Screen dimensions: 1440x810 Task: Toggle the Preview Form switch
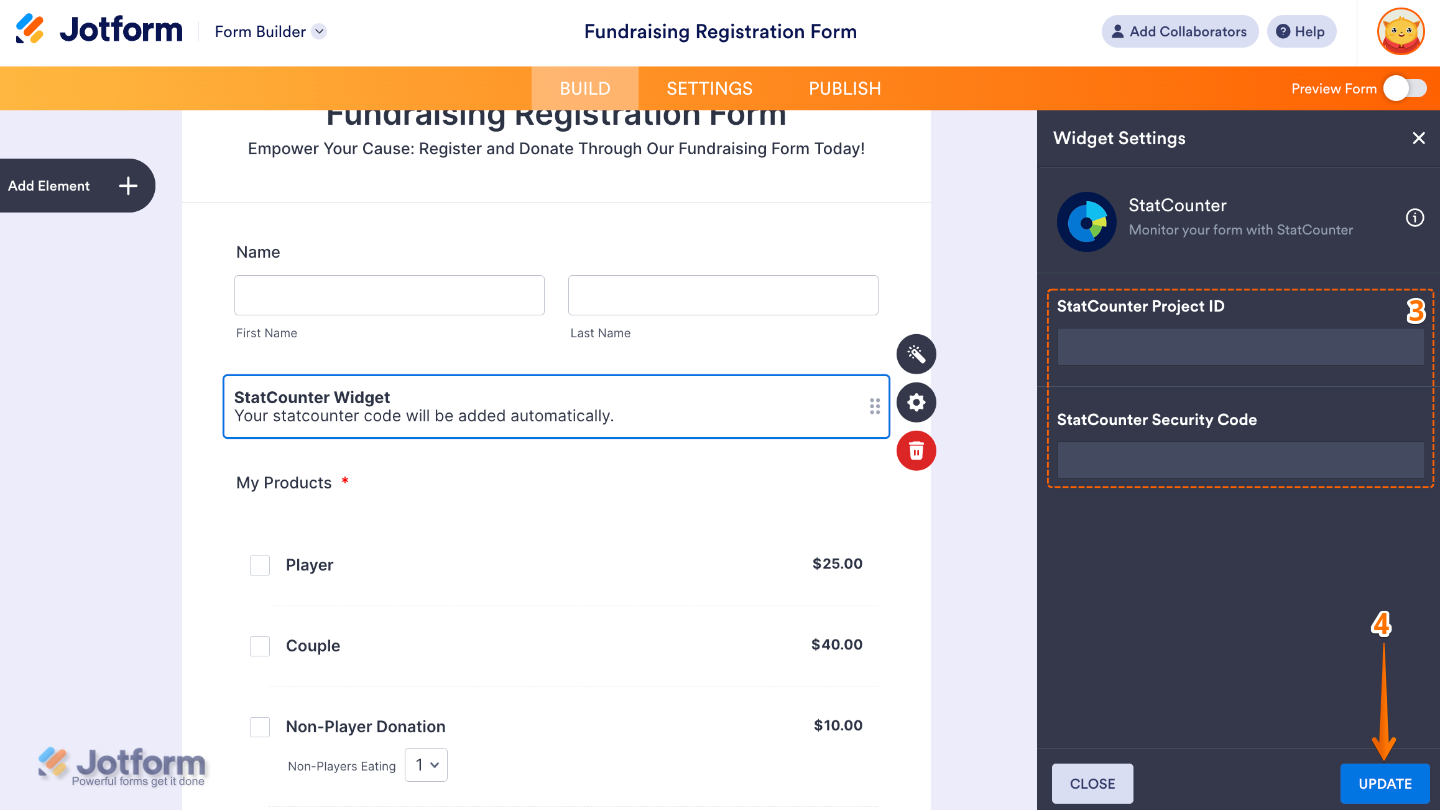[x=1404, y=88]
